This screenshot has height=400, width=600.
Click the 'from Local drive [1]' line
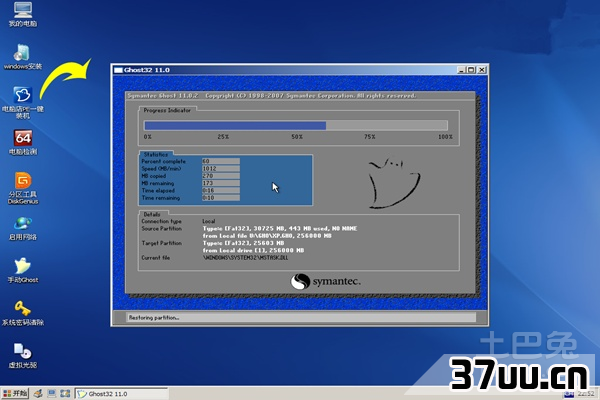253,250
